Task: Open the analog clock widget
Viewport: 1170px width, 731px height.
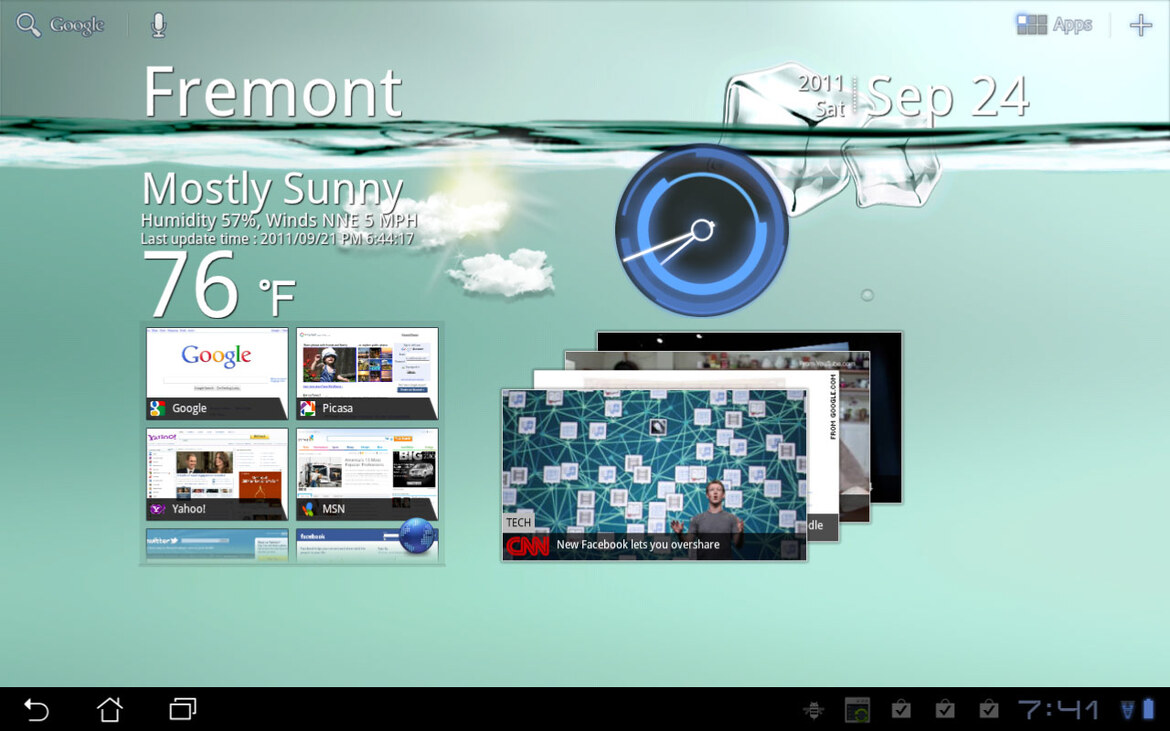Action: (x=701, y=230)
